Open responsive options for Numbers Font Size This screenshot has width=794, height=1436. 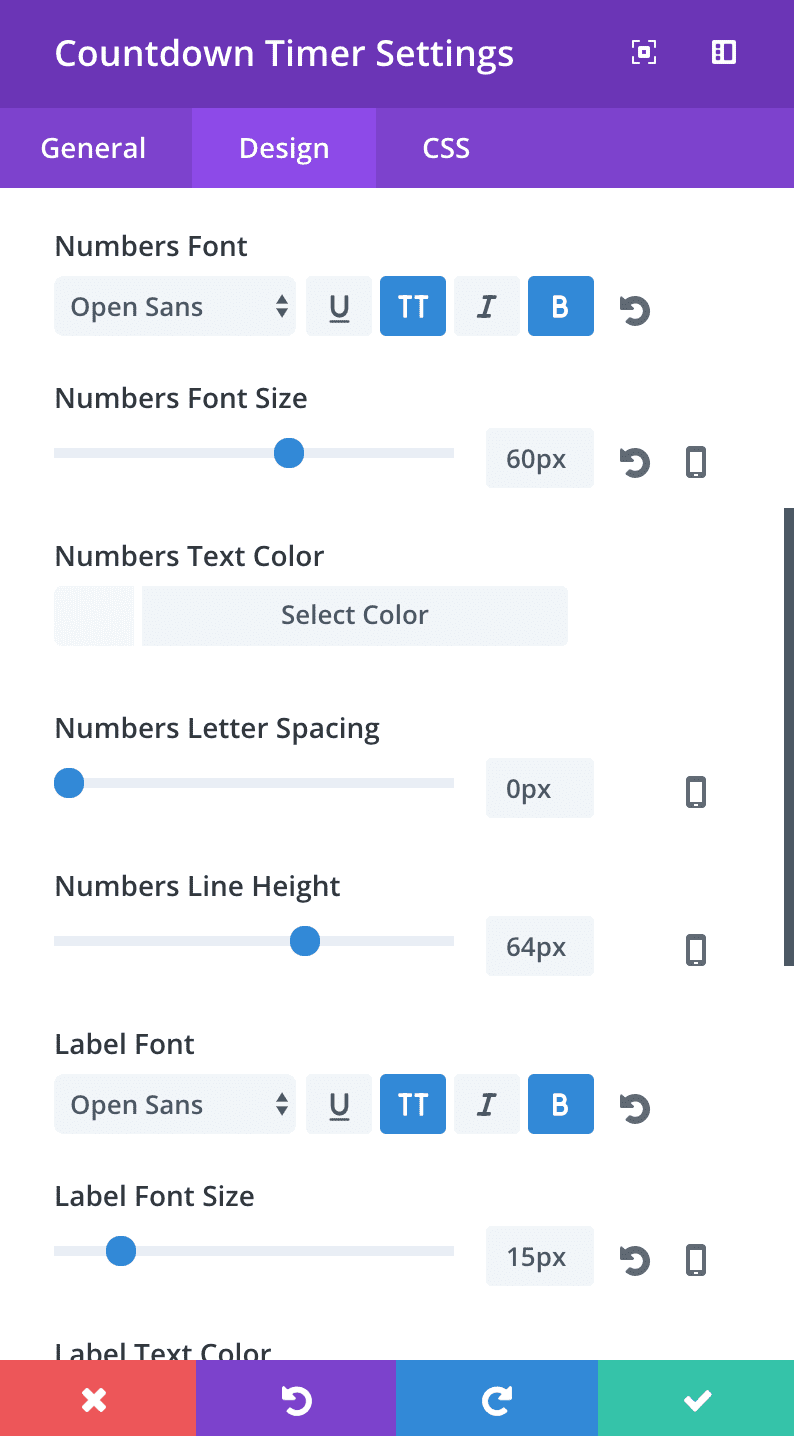tap(695, 461)
